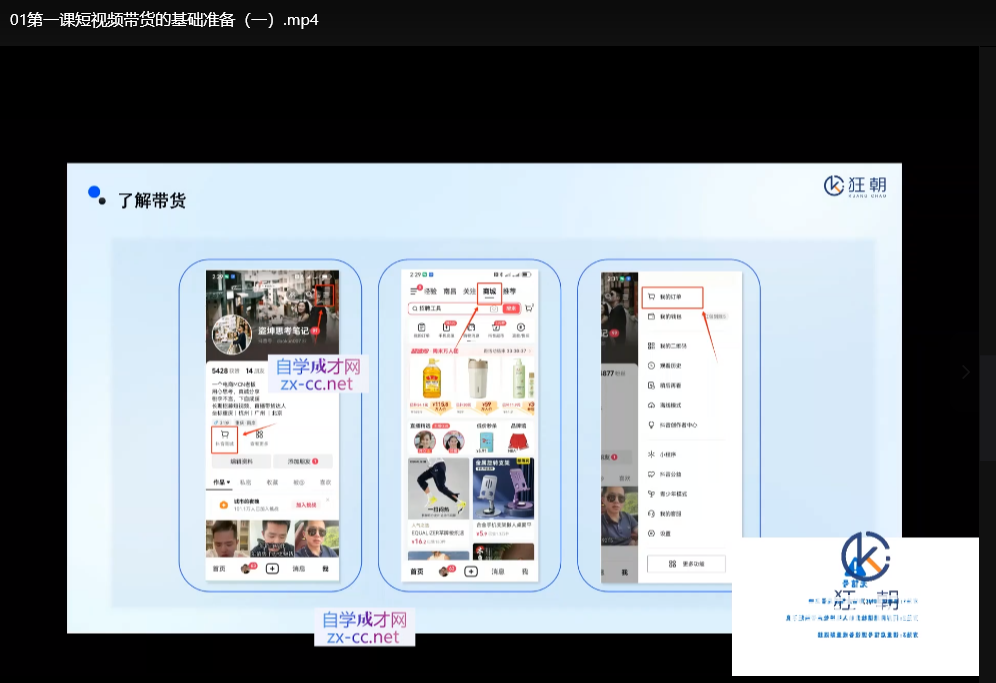Expand the 作品 dropdown tab in left phone

[x=222, y=482]
